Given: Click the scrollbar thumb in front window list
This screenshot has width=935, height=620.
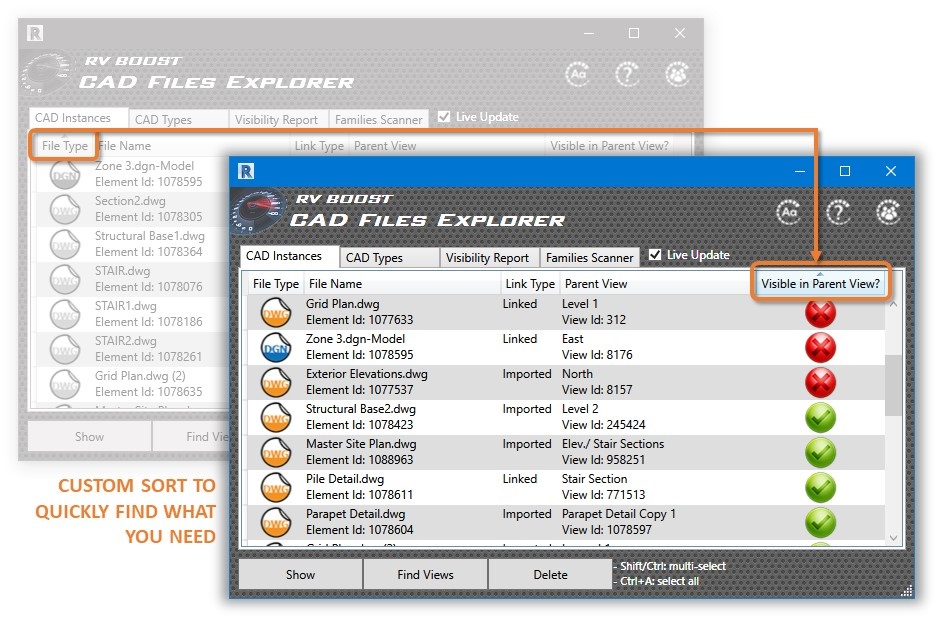Looking at the screenshot, I should click(893, 385).
